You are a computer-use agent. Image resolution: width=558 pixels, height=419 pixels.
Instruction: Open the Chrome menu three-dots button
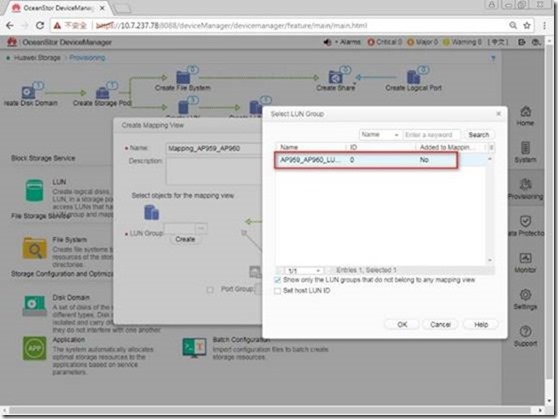coord(544,25)
